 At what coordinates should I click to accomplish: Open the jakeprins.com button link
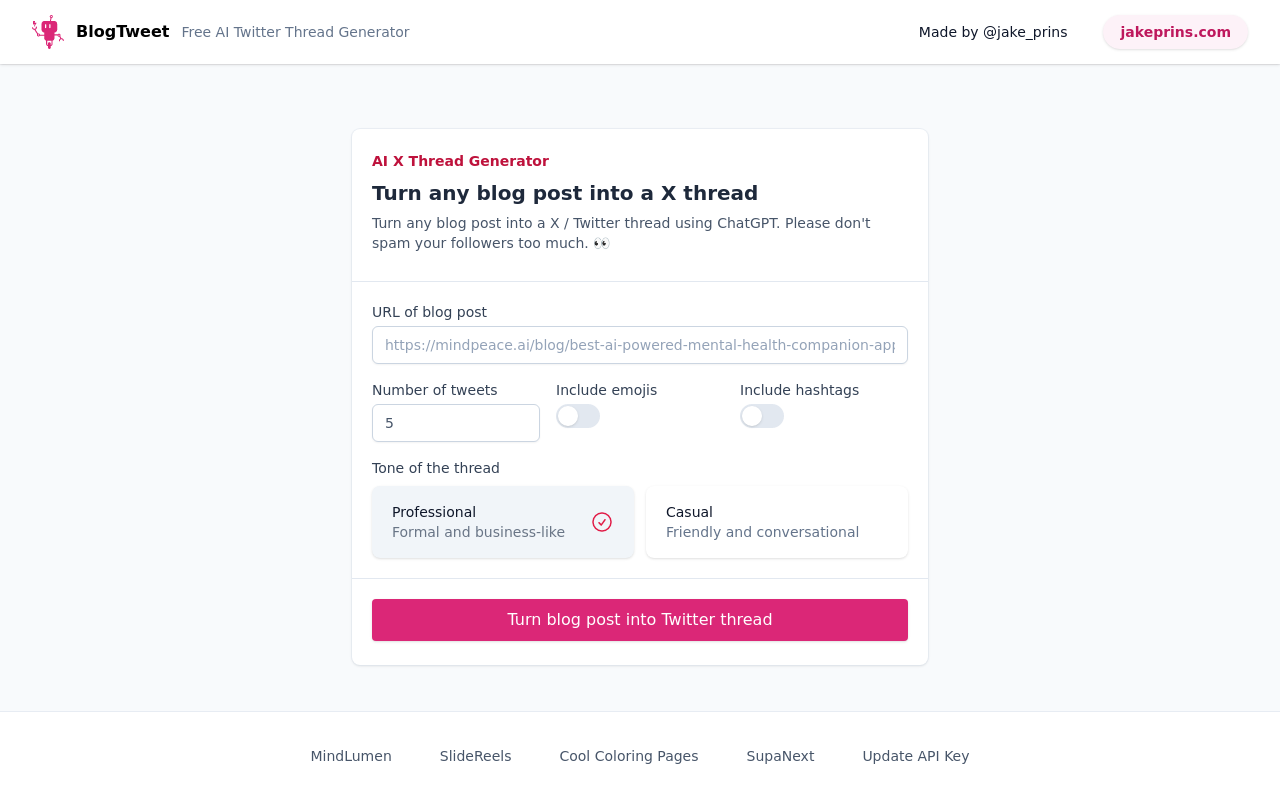coord(1175,32)
